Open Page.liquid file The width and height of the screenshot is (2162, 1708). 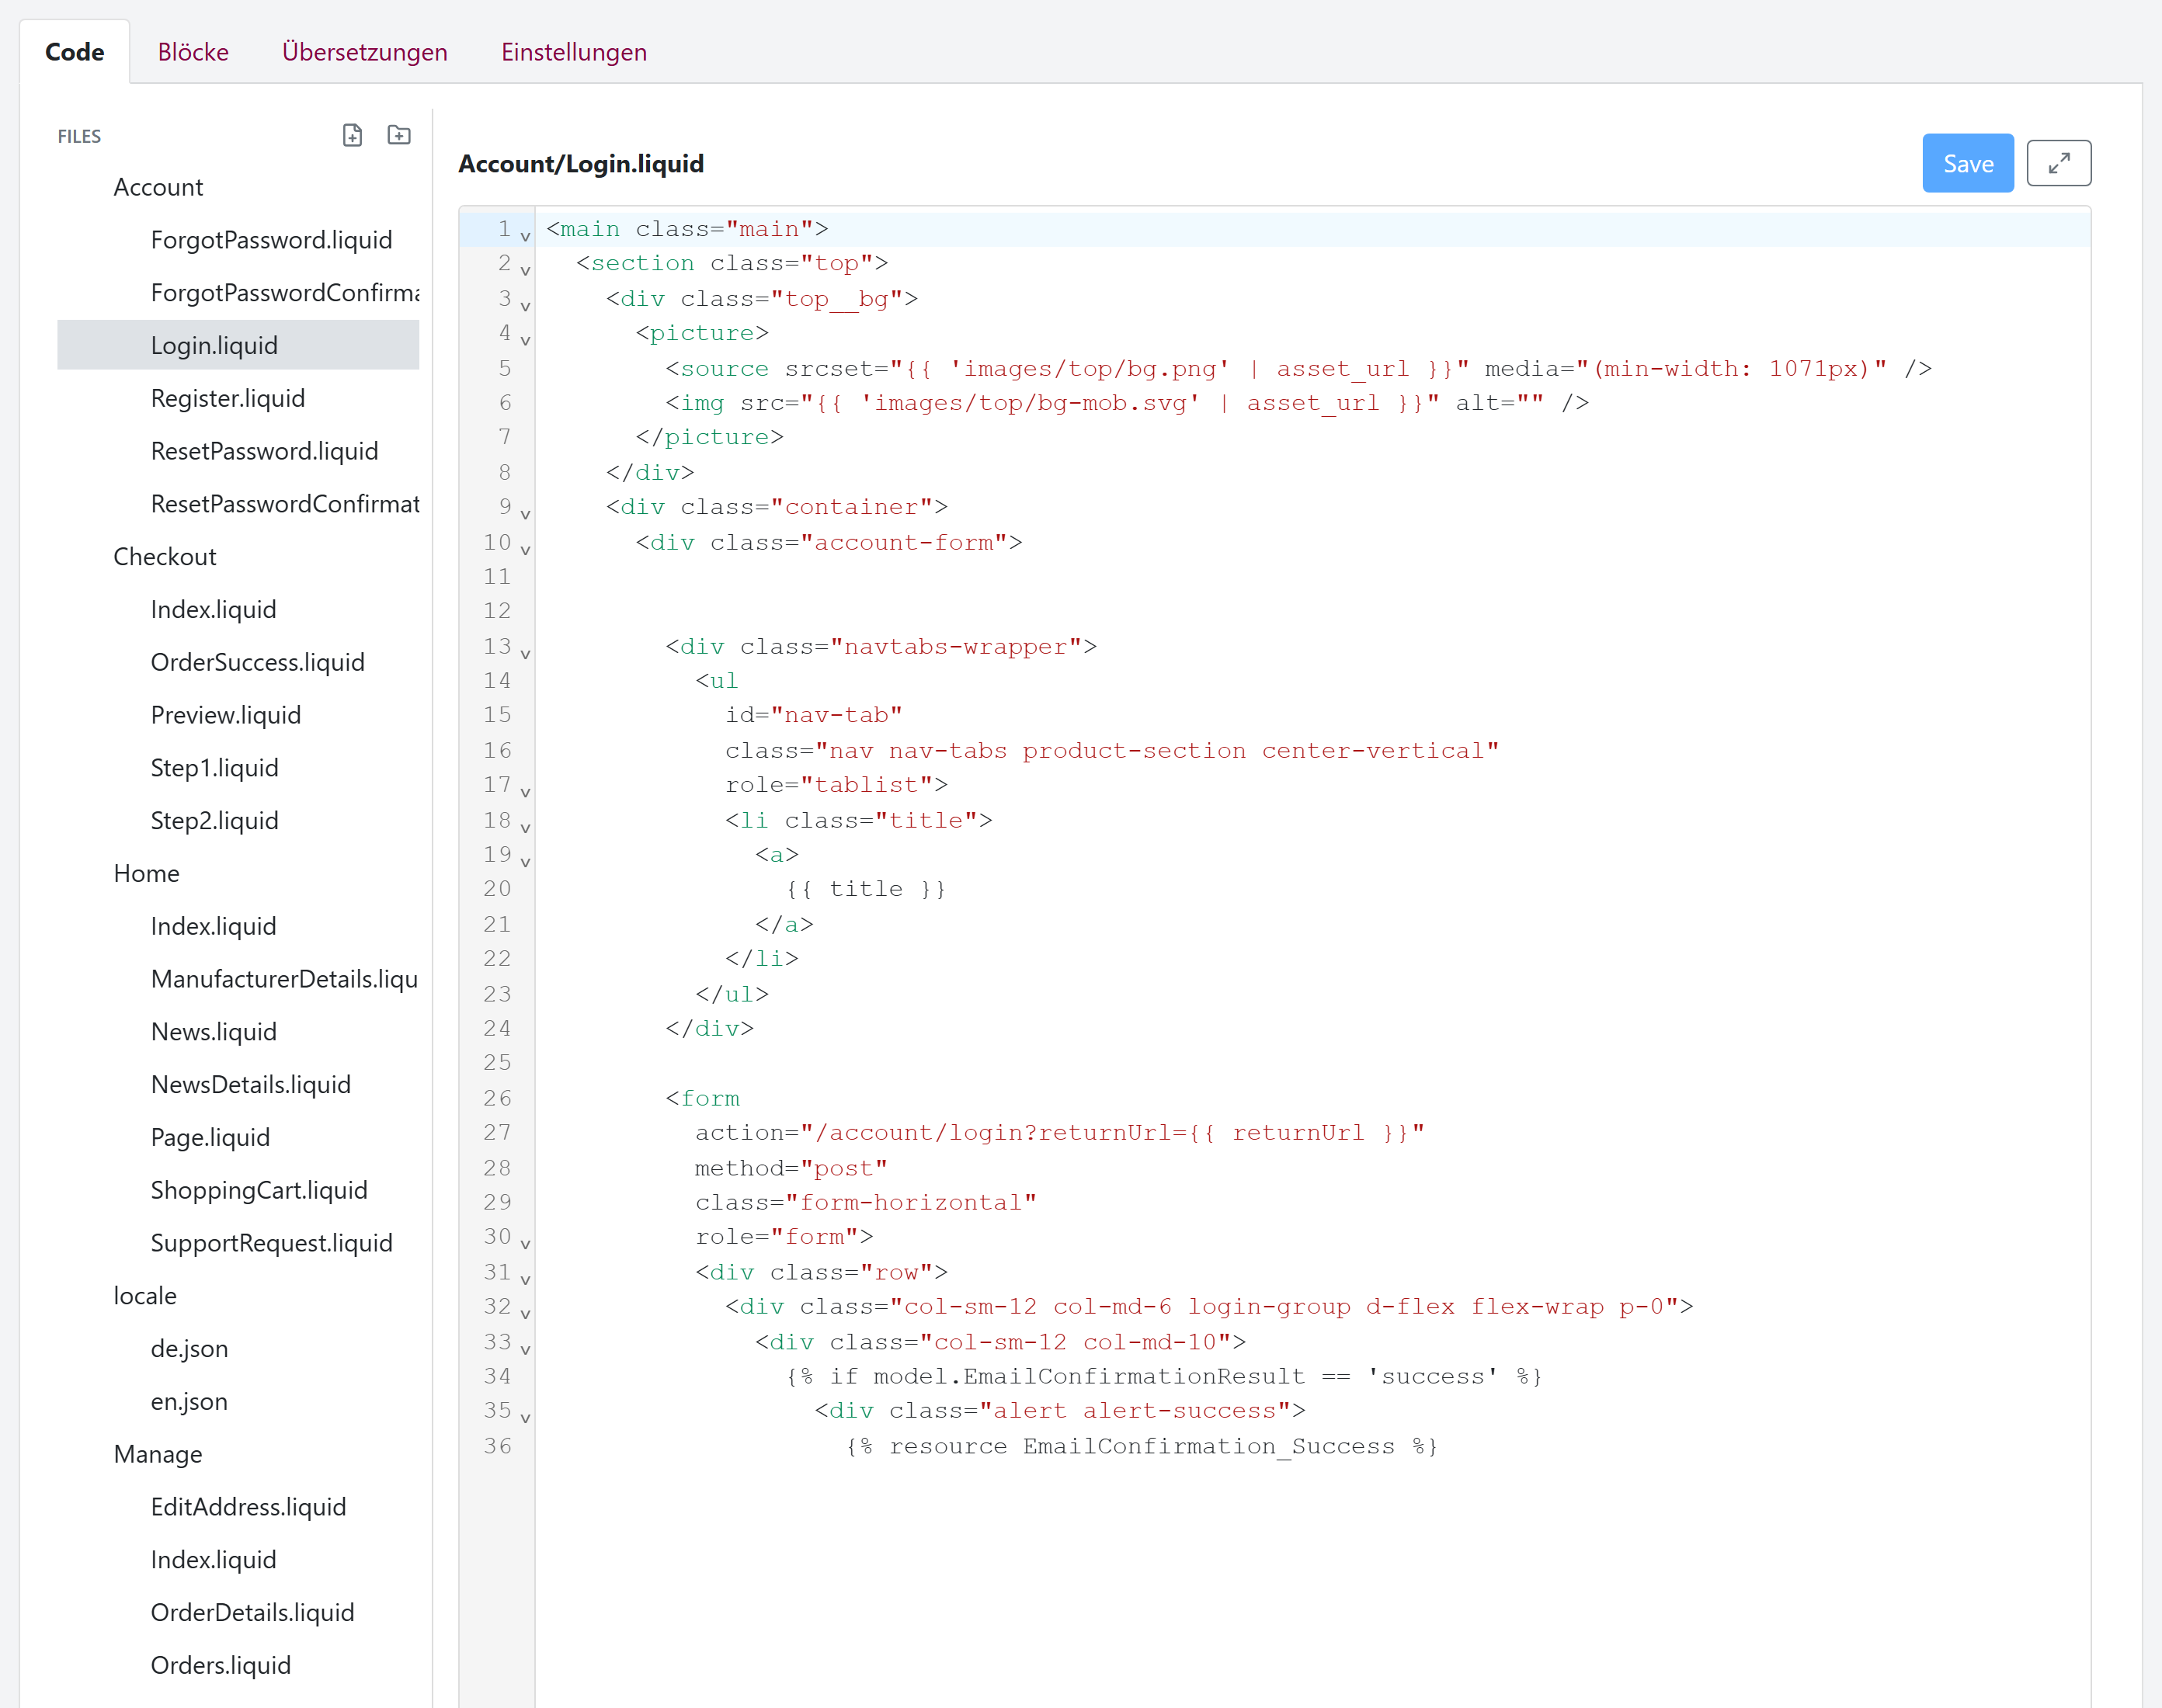[x=210, y=1138]
